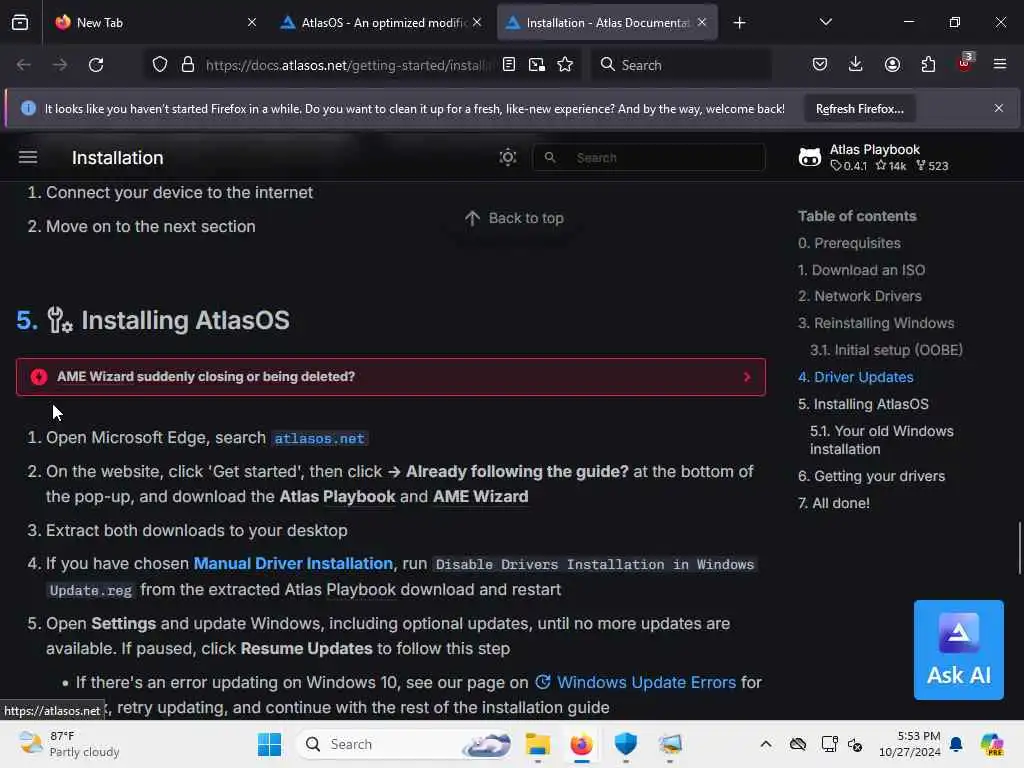
Task: Close the New Tab tab
Action: click(251, 23)
